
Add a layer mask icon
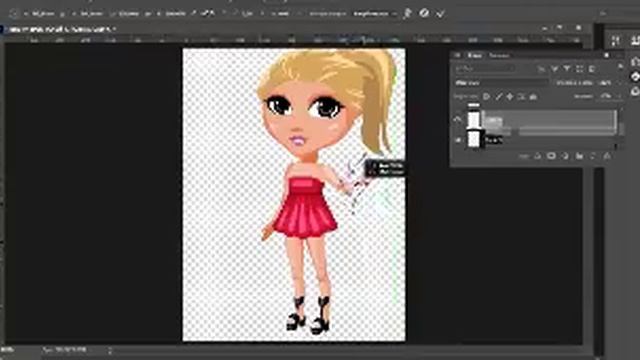[x=551, y=156]
